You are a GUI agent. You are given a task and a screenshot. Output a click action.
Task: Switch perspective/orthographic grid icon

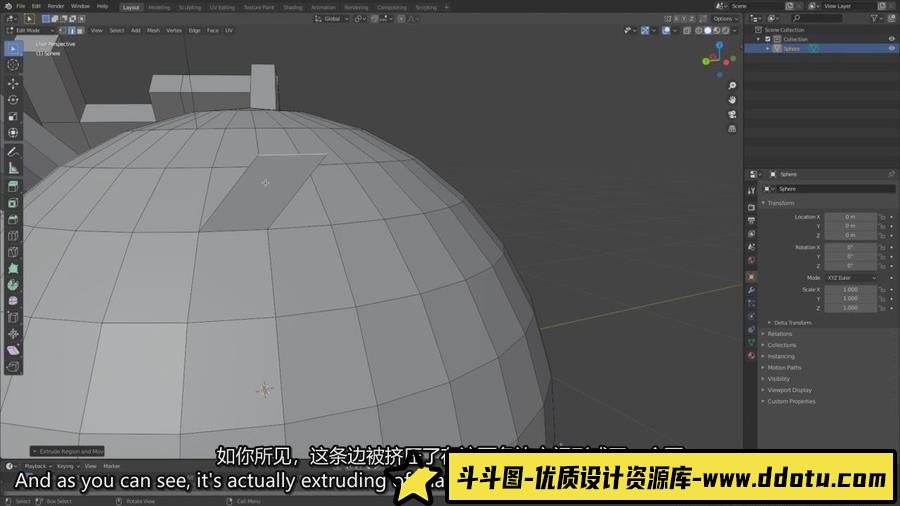(x=732, y=129)
